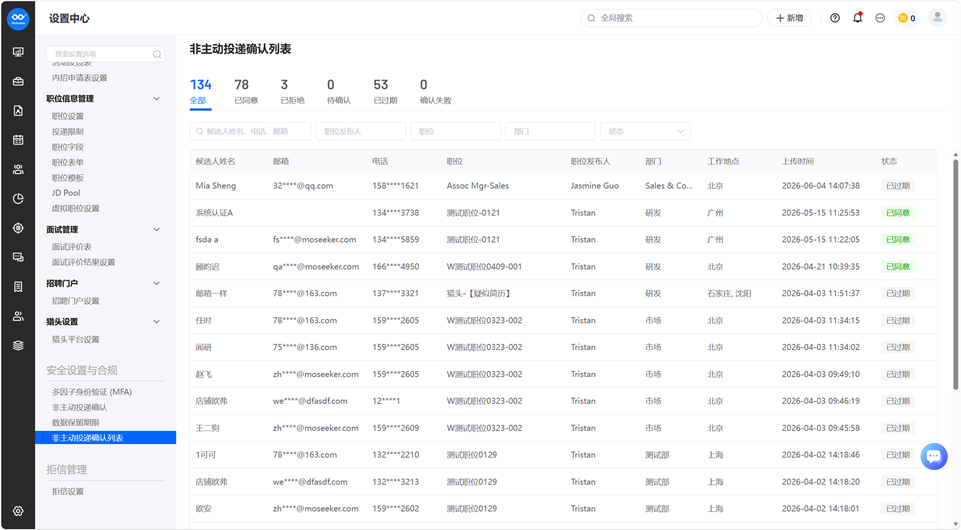Open the calendar icon in left sidebar

[18, 140]
